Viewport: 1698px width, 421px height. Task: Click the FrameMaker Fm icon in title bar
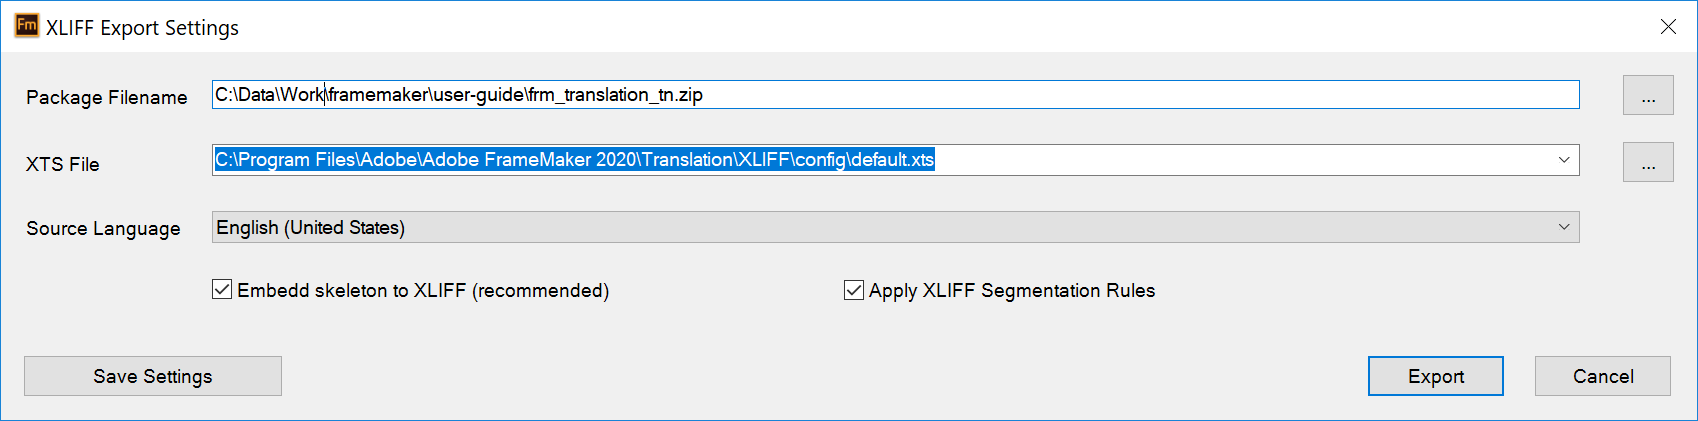(x=27, y=26)
